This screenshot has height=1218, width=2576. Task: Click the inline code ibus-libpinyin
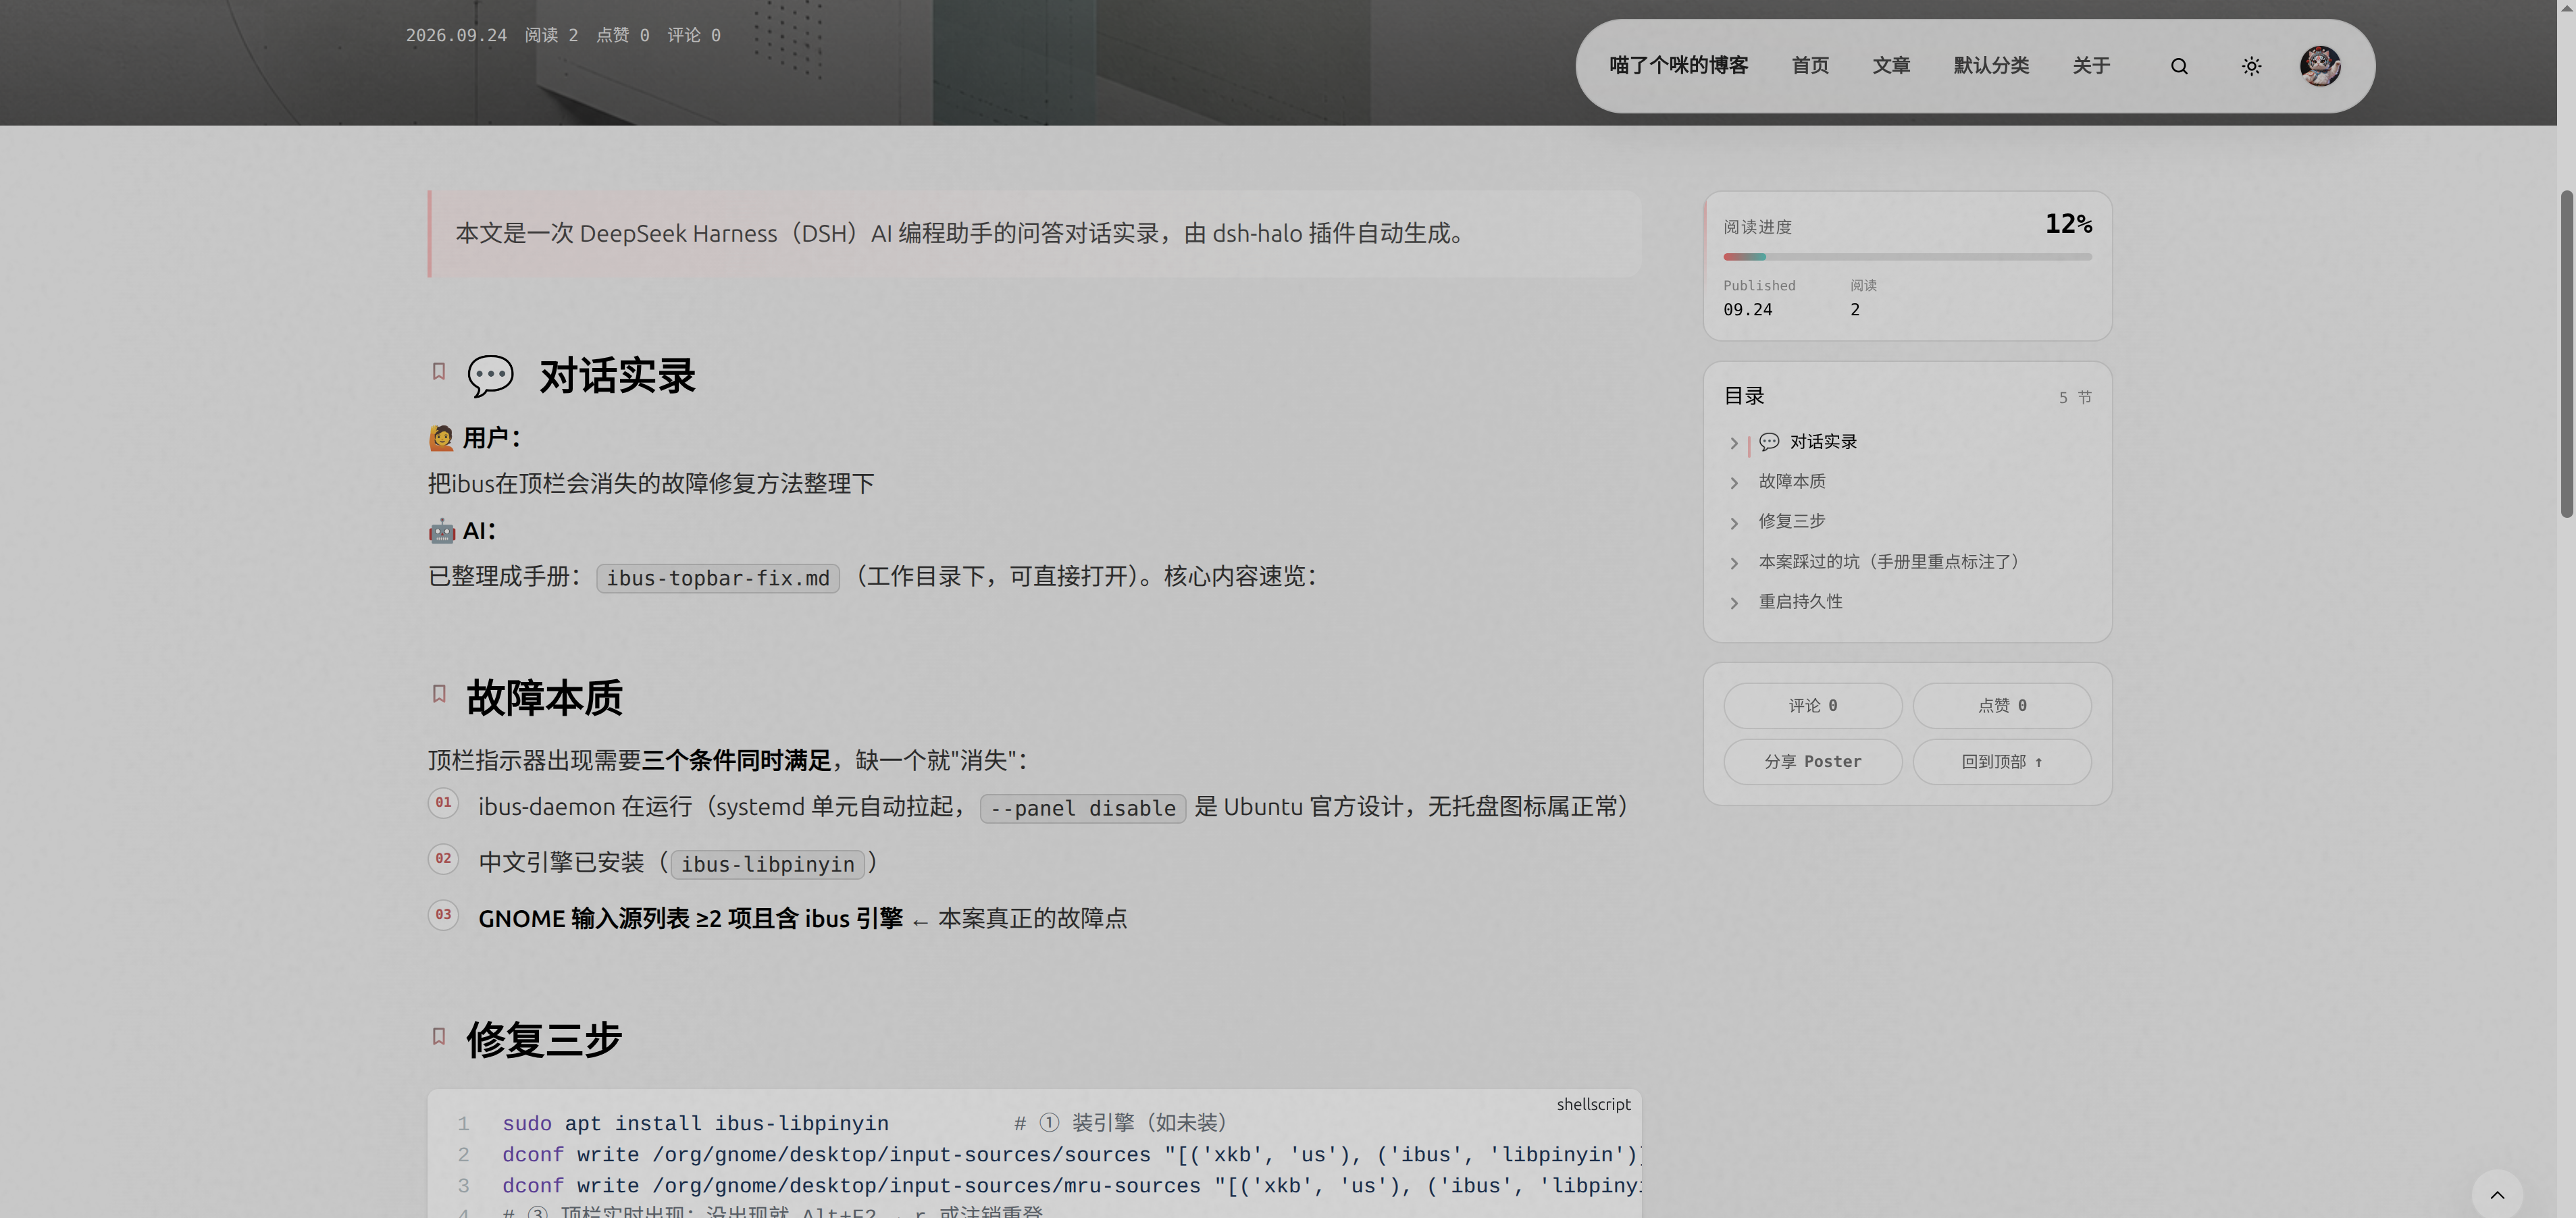click(767, 864)
